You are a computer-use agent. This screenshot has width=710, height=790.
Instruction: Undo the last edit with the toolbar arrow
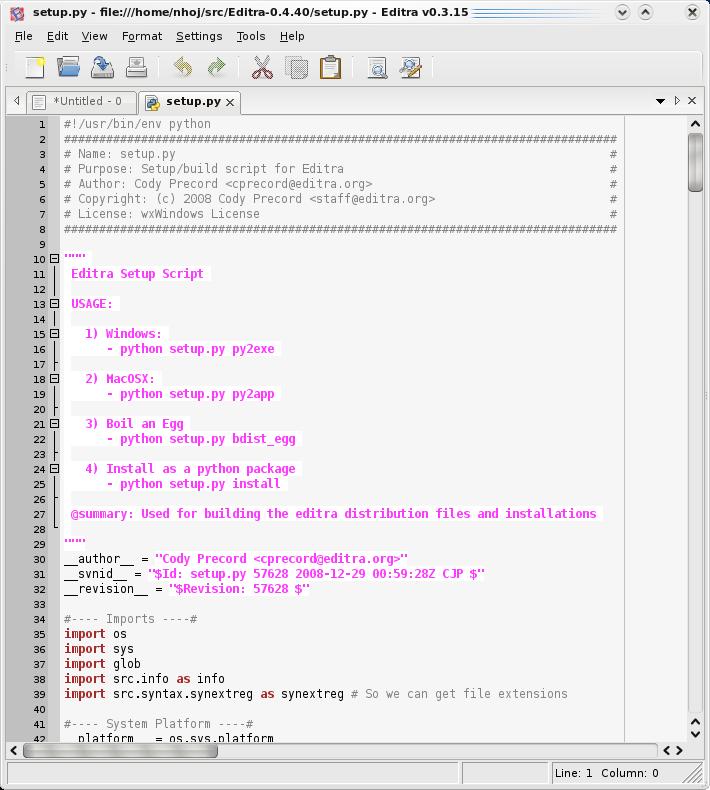(182, 68)
